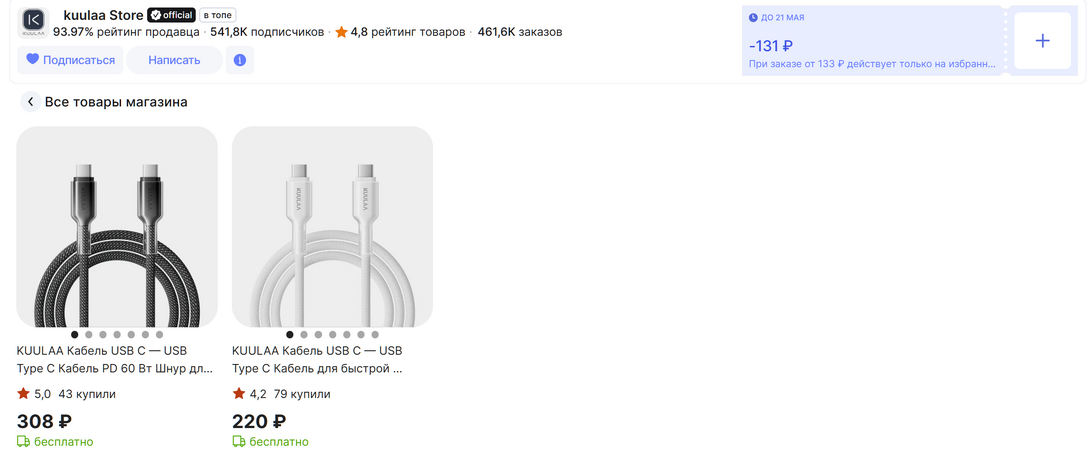Click the 'в топе' badge
This screenshot has width=1090, height=455.
[x=218, y=15]
